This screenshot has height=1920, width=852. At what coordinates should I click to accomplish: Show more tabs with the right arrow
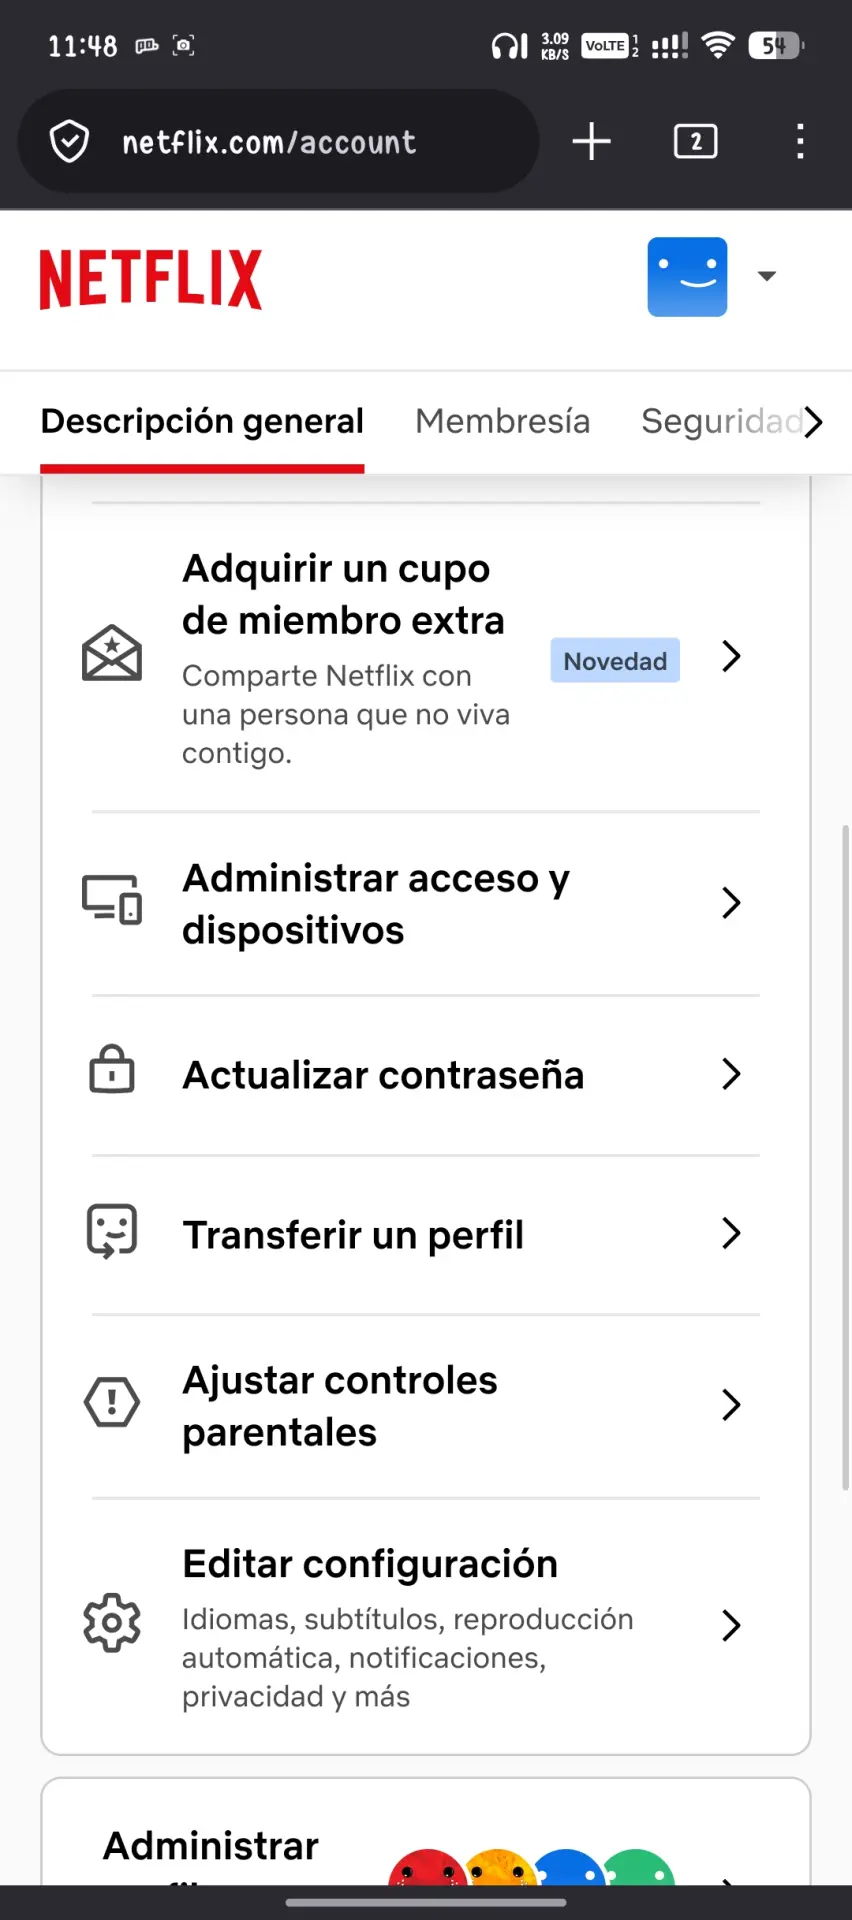click(x=814, y=422)
